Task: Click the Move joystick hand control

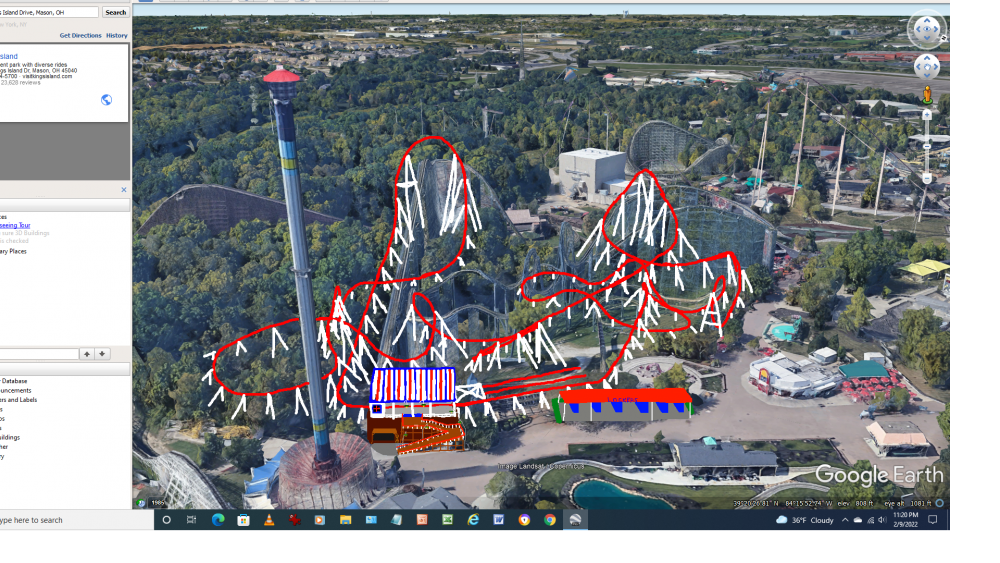Action: (927, 66)
